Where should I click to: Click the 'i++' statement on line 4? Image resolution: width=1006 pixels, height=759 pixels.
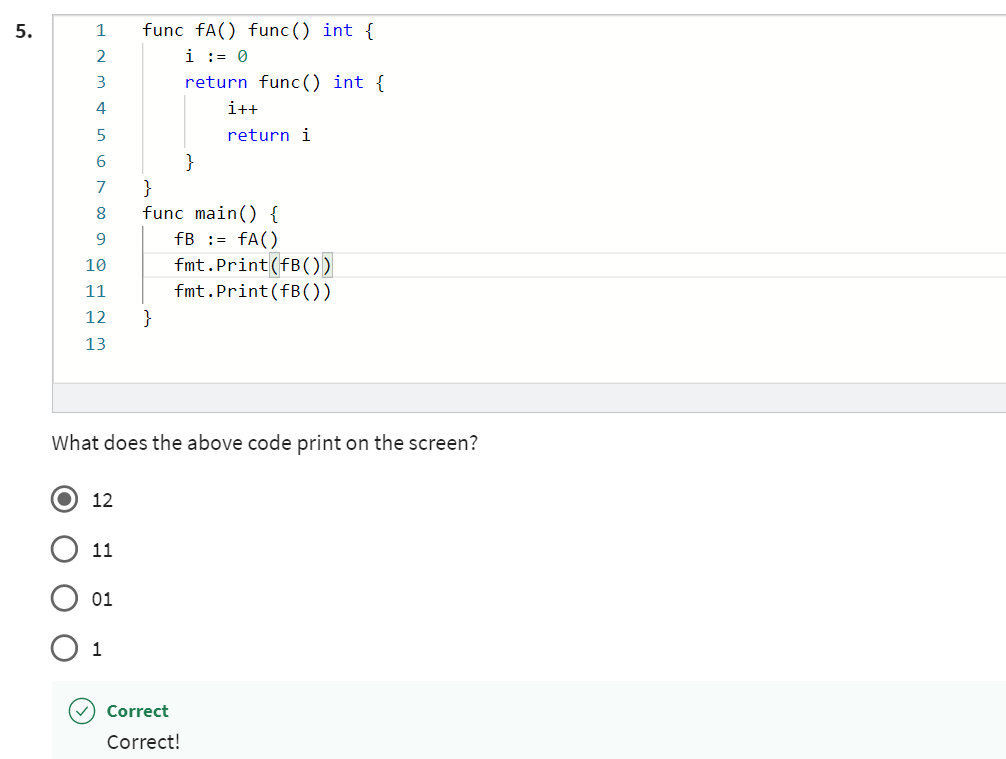243,108
